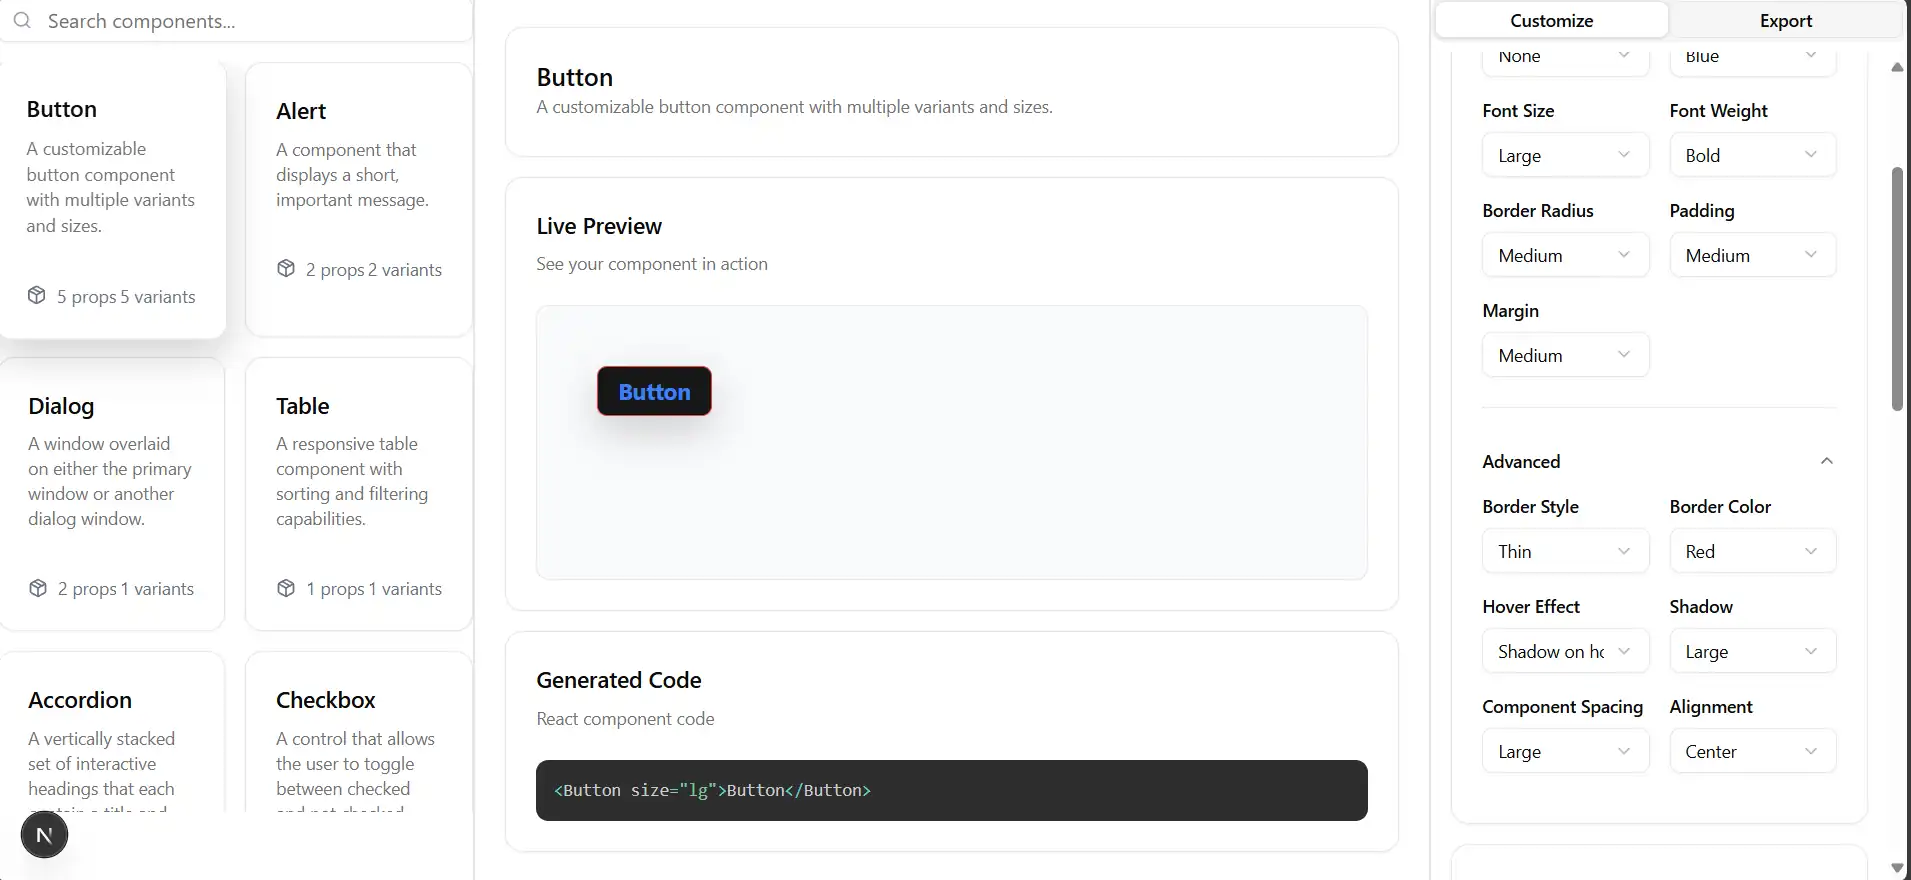Select the Customize tab
Image resolution: width=1911 pixels, height=880 pixels.
pos(1551,19)
